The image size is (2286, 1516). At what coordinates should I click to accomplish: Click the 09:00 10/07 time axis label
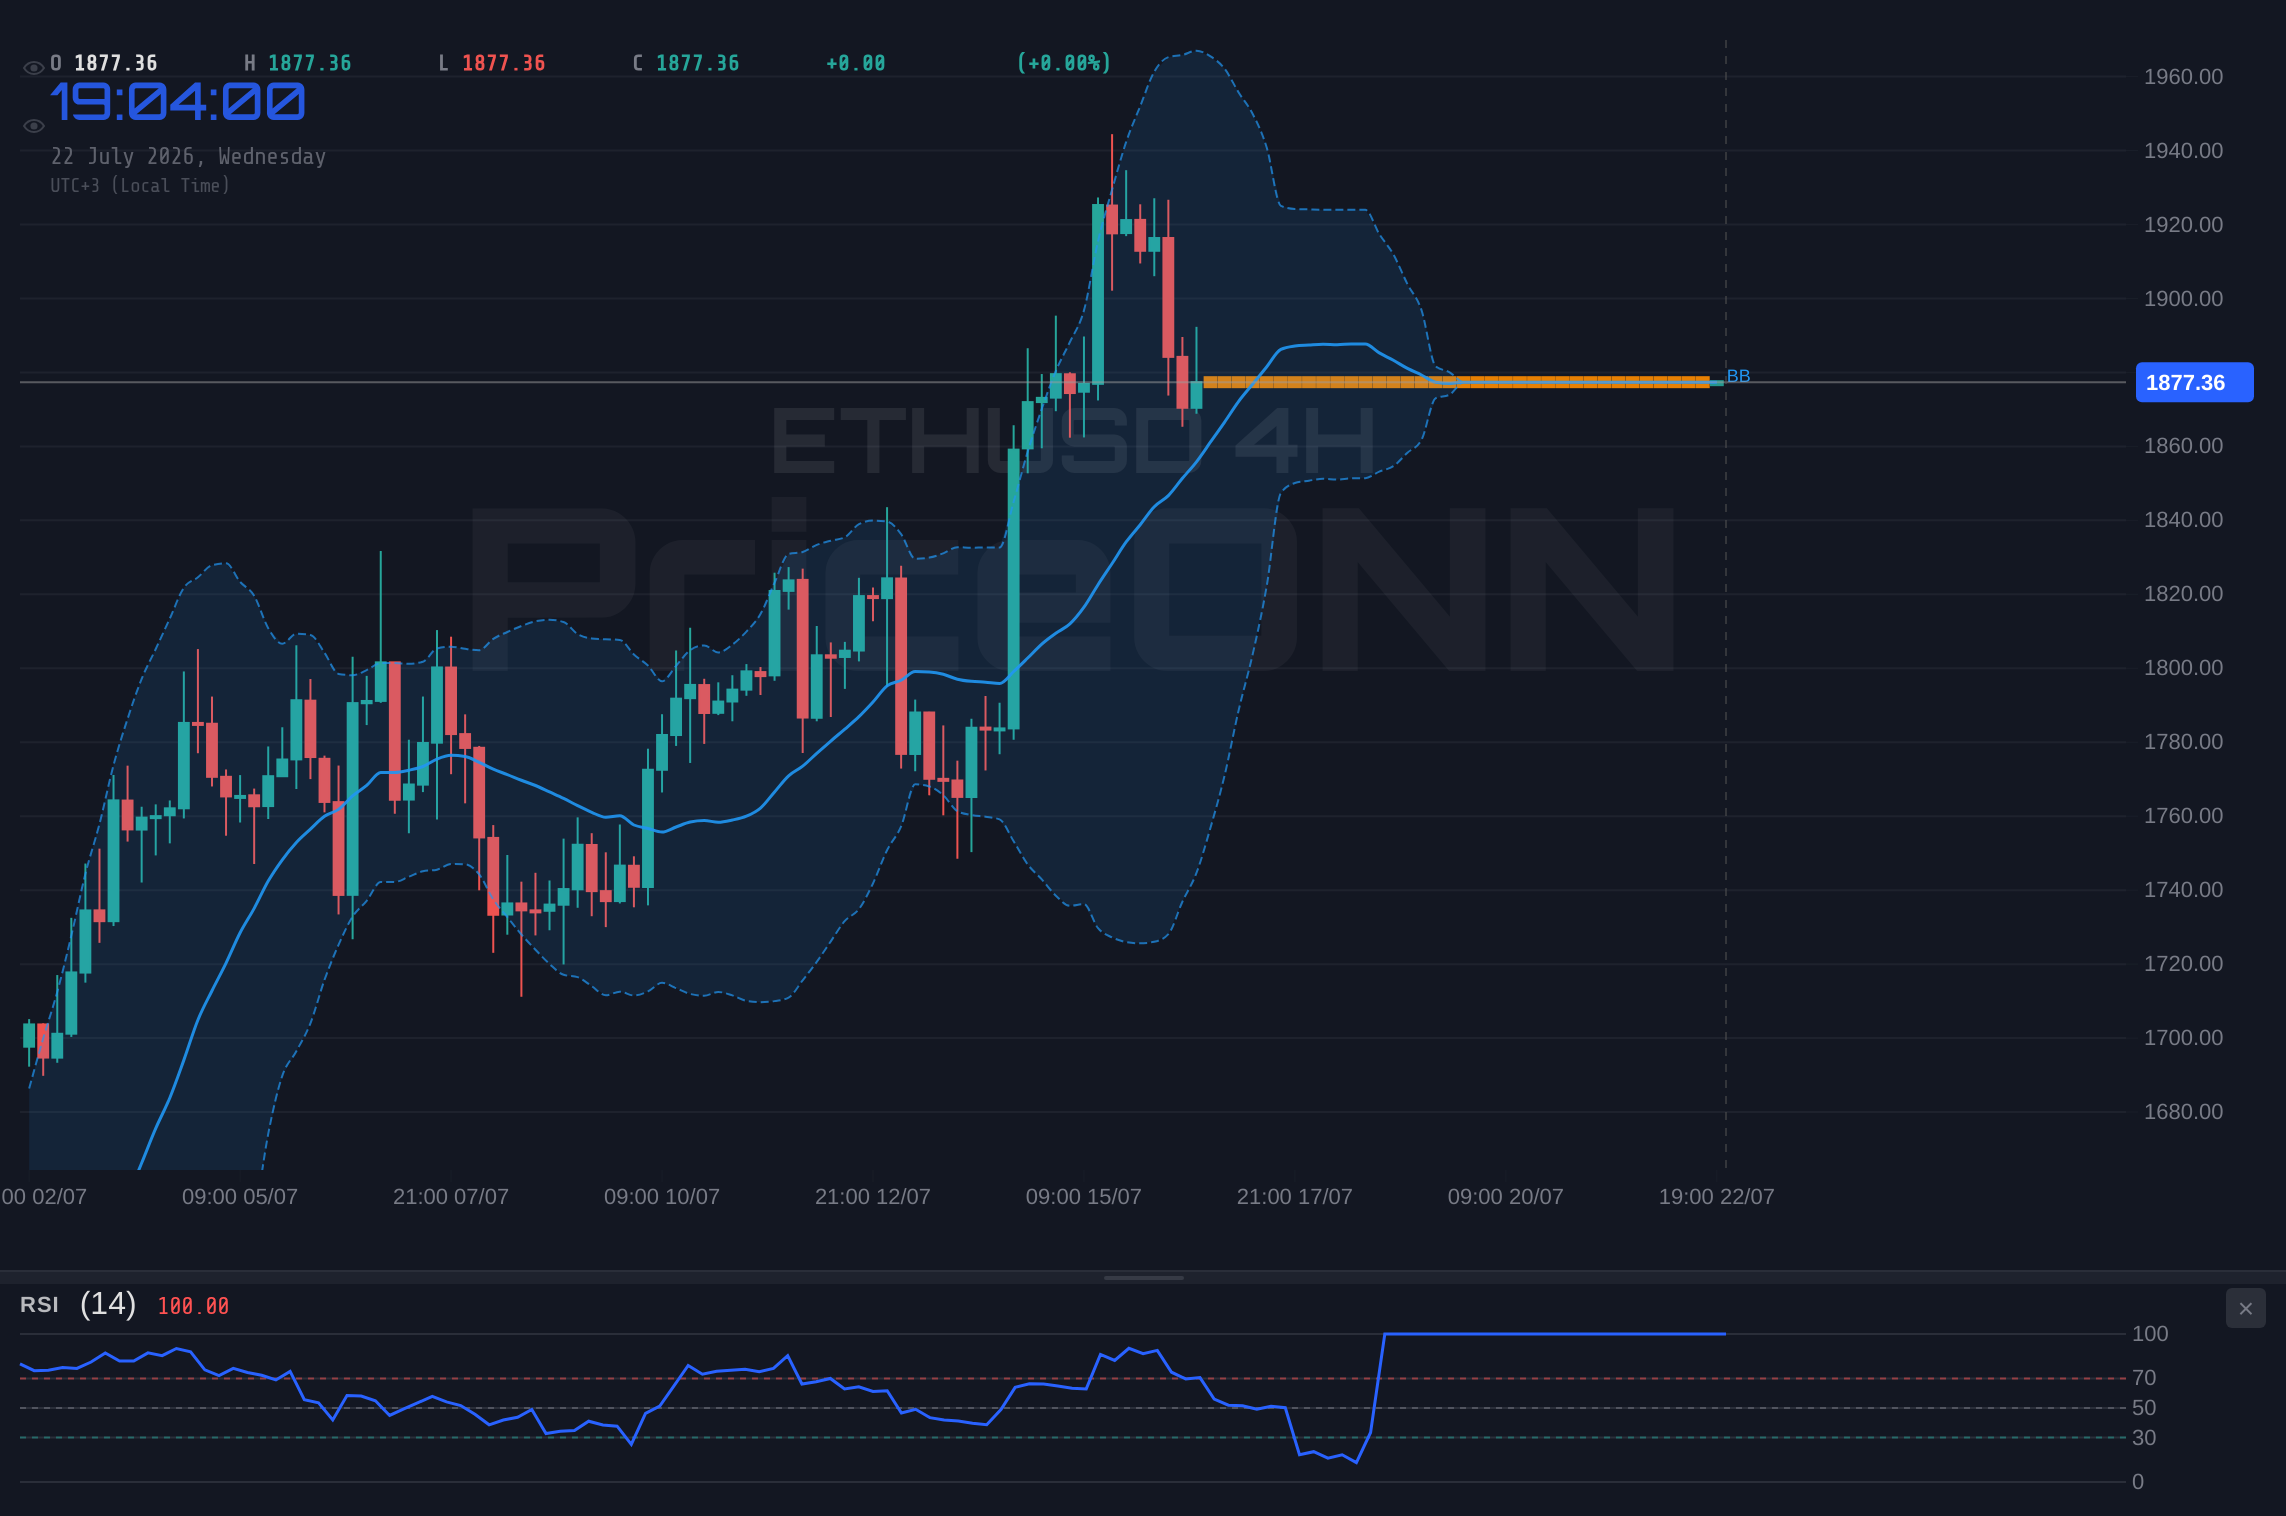(x=662, y=1197)
